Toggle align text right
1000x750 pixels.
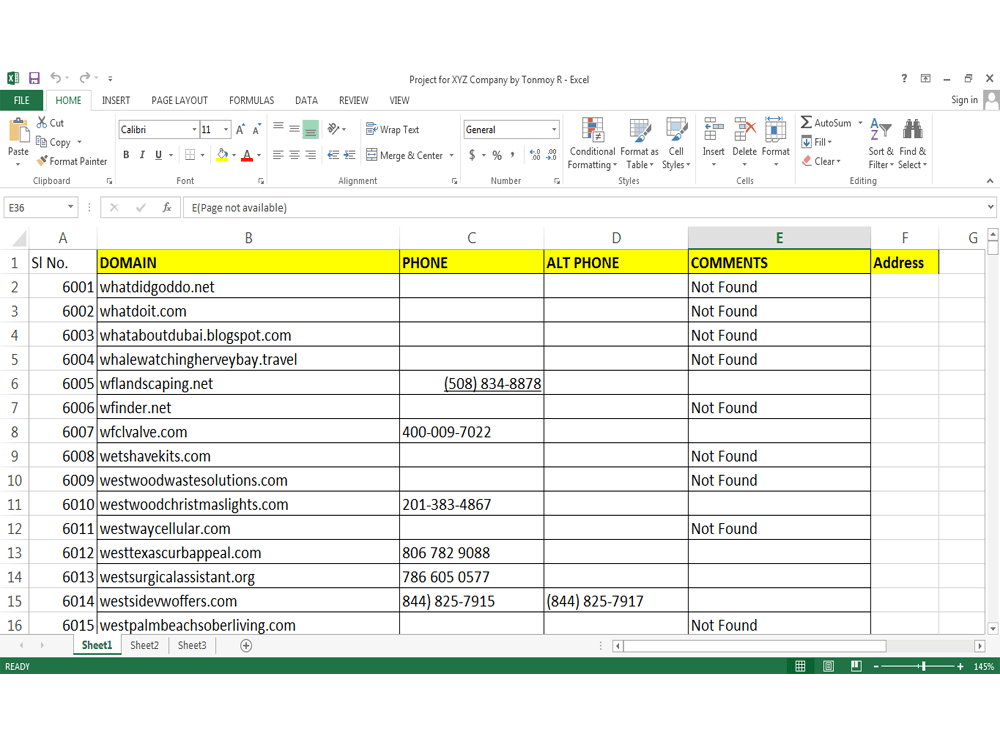(311, 155)
